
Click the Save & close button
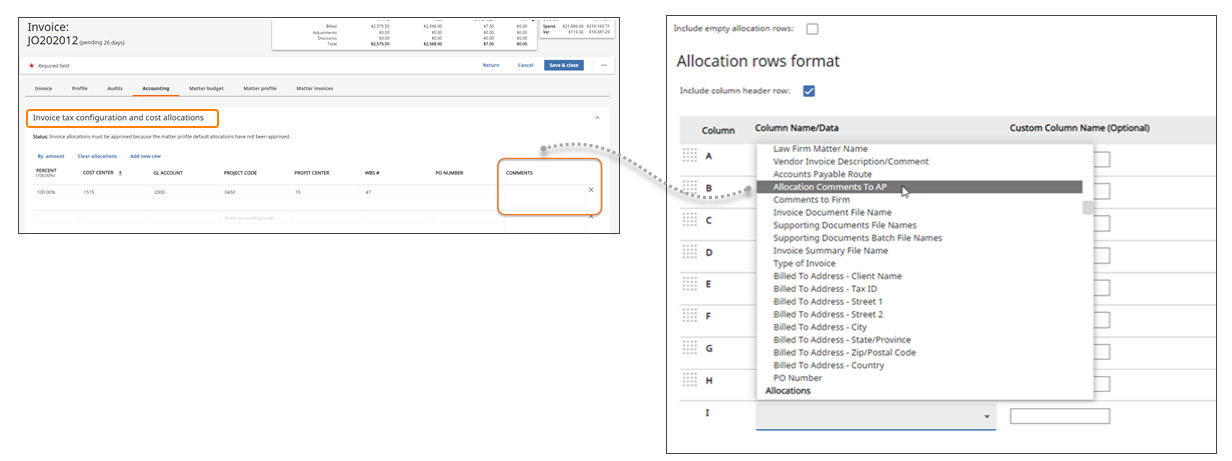click(563, 65)
